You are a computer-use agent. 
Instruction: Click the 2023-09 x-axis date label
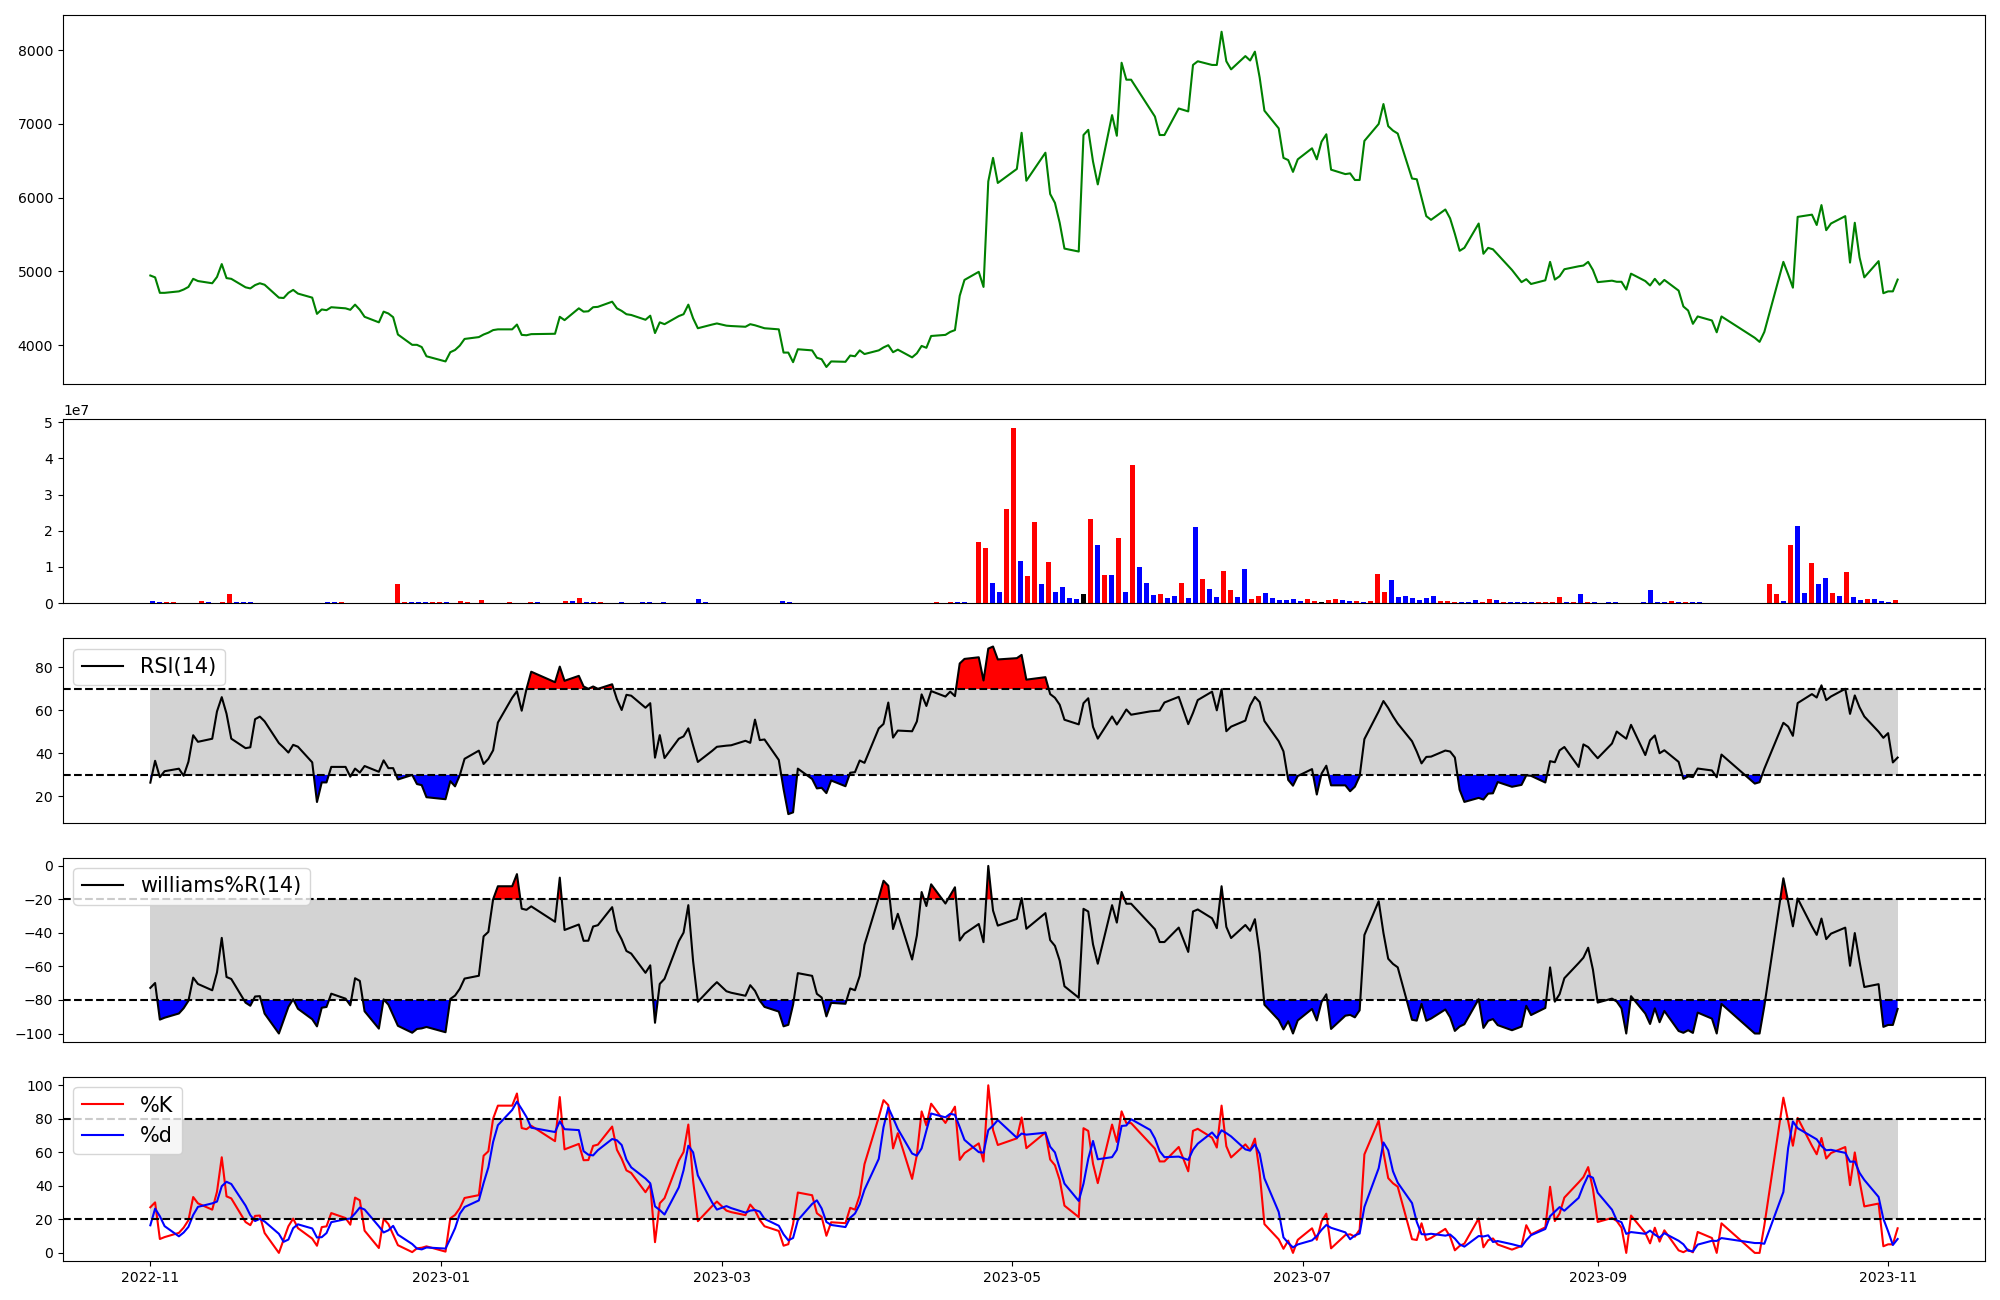pos(1597,1277)
